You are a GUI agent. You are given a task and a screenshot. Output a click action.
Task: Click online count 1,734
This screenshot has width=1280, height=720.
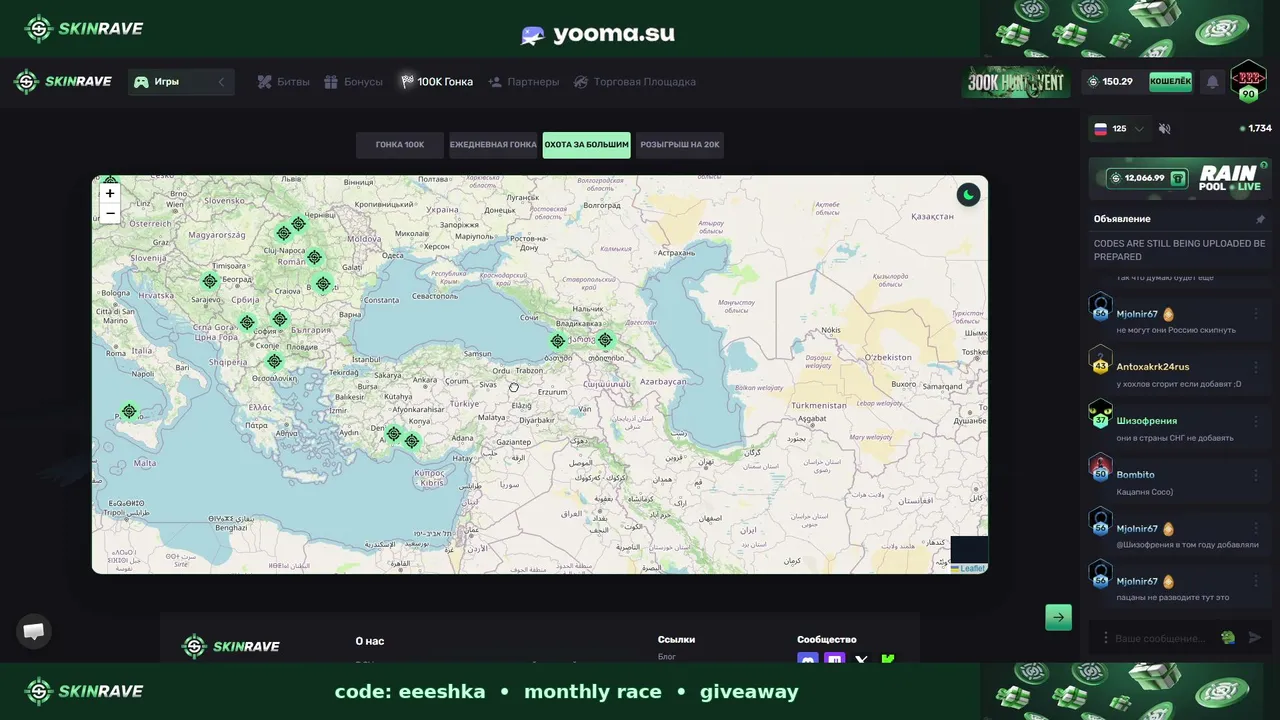click(x=1255, y=129)
